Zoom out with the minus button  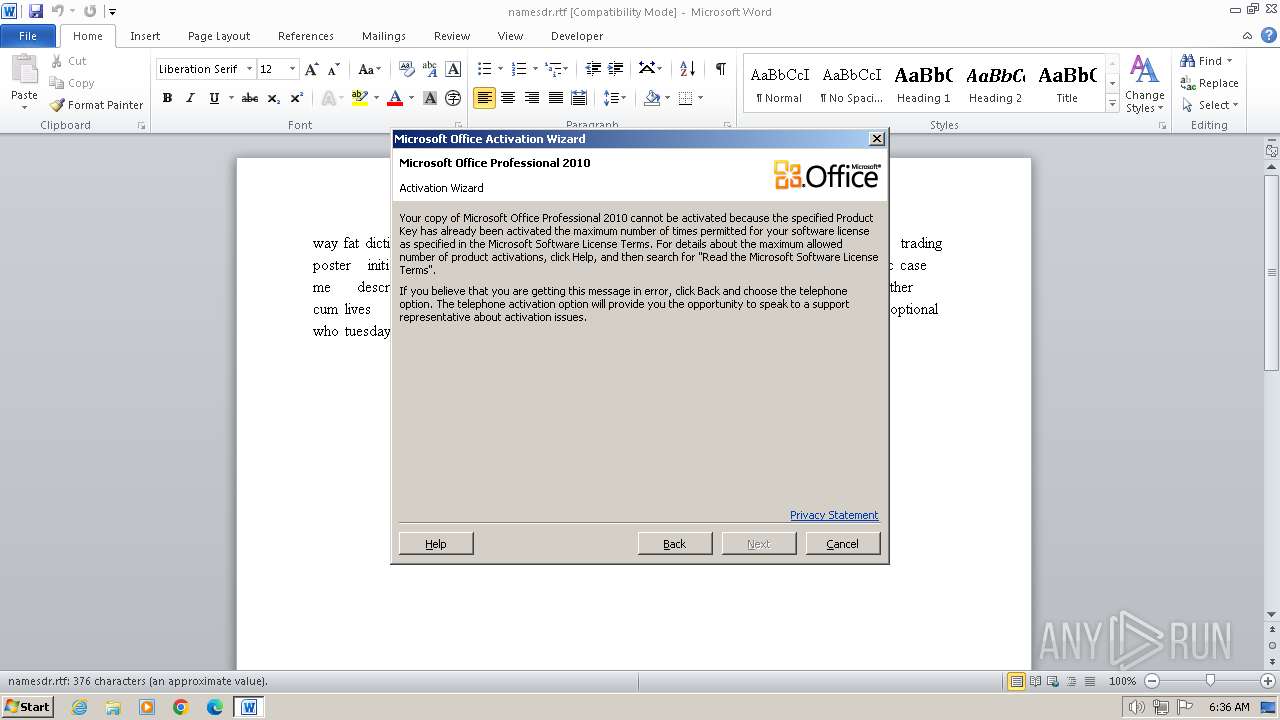1151,681
